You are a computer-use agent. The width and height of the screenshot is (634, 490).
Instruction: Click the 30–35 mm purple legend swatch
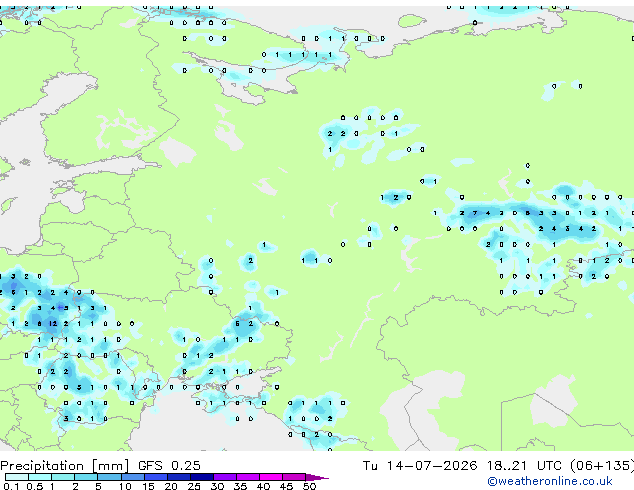click(x=225, y=477)
